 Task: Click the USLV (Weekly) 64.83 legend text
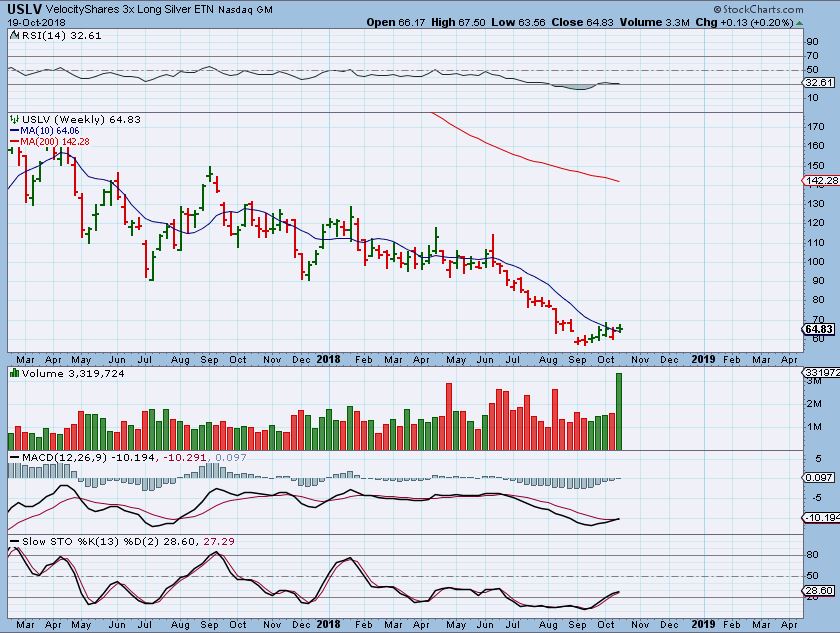point(81,119)
